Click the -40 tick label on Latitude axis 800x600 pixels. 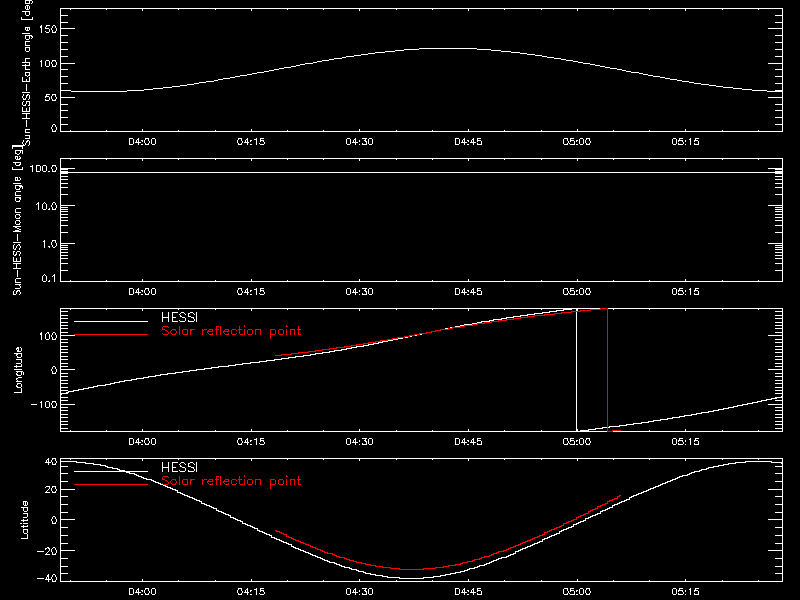47,578
